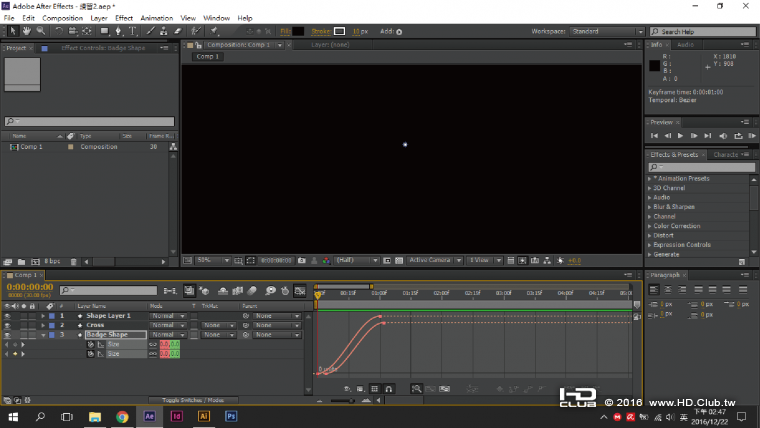Open the Animation menu
The width and height of the screenshot is (760, 428).
[156, 18]
